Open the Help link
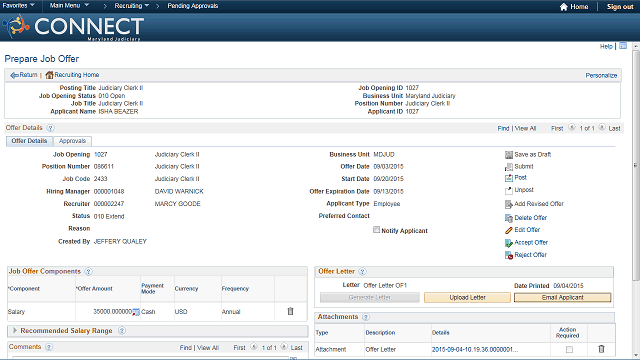Viewport: 640px width, 360px height. pos(606,47)
